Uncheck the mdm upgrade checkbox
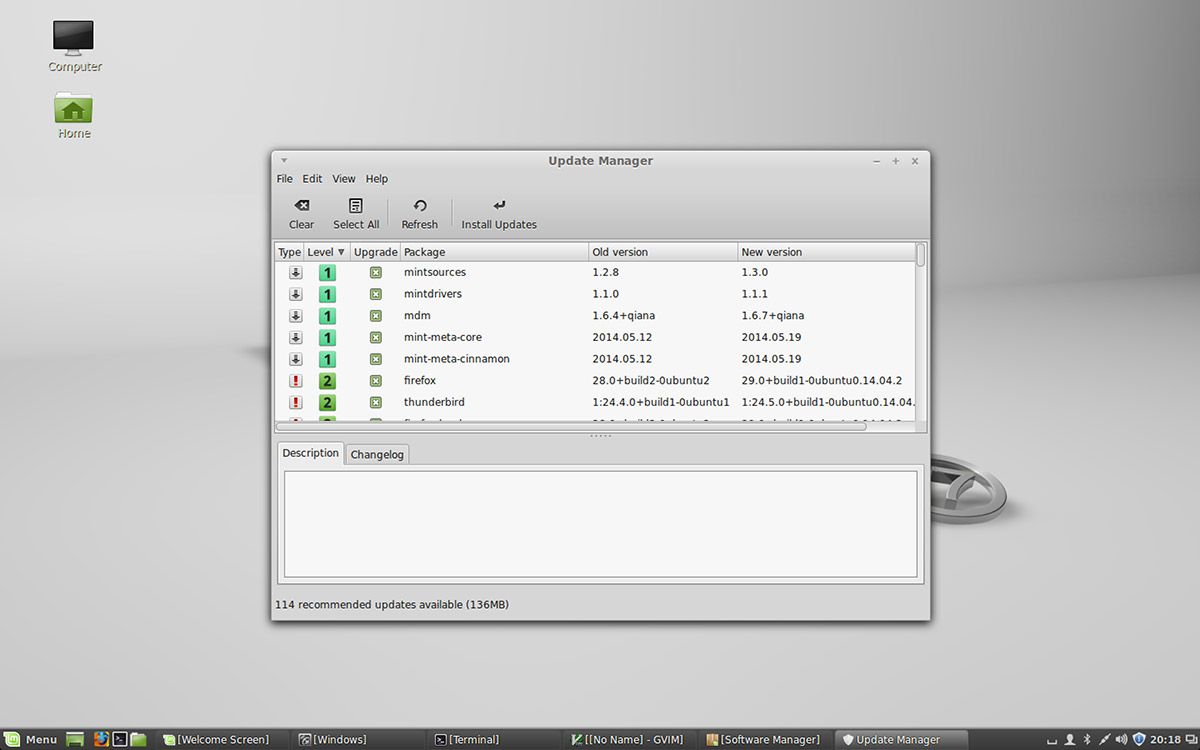Screen dimensions: 1200x750 pyautogui.click(x=376, y=316)
